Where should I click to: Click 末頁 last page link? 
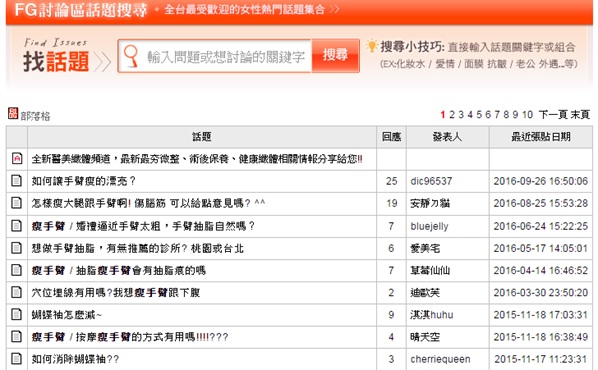(580, 114)
